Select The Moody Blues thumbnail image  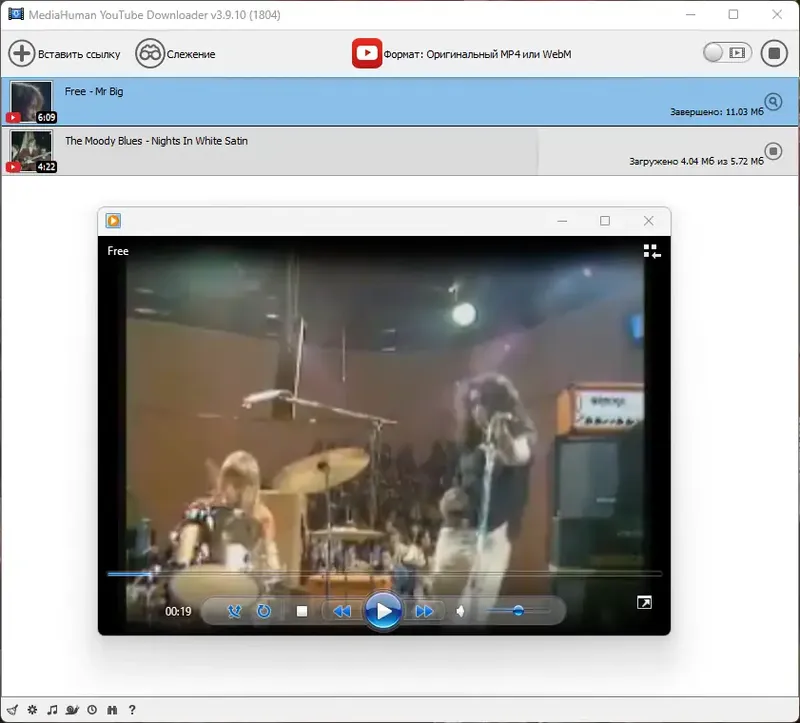(x=31, y=151)
